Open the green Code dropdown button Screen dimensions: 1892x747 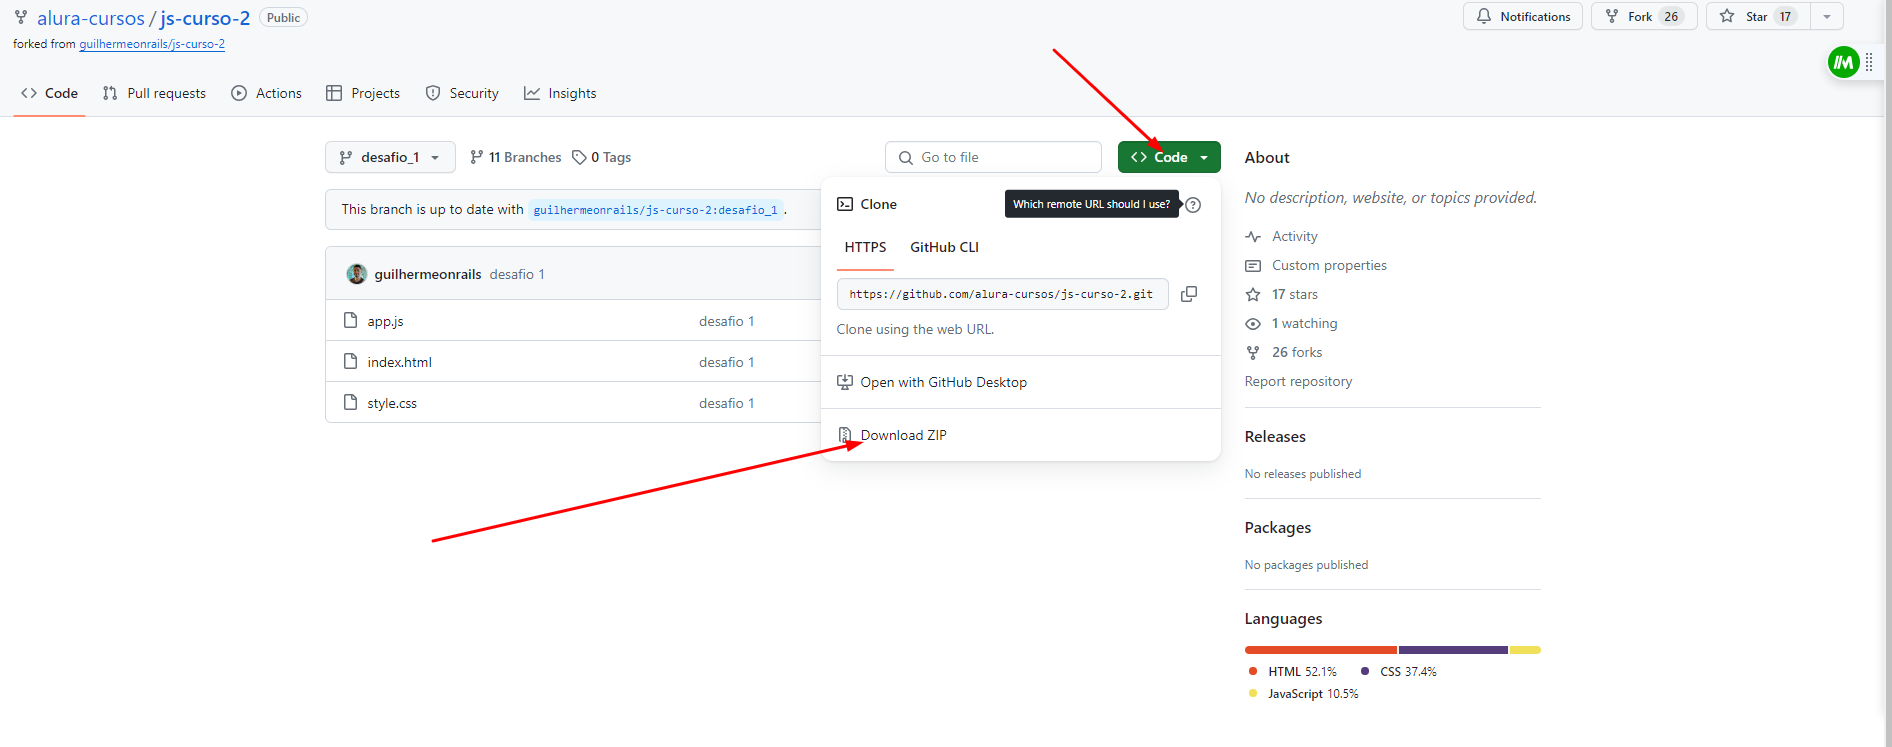[1169, 157]
